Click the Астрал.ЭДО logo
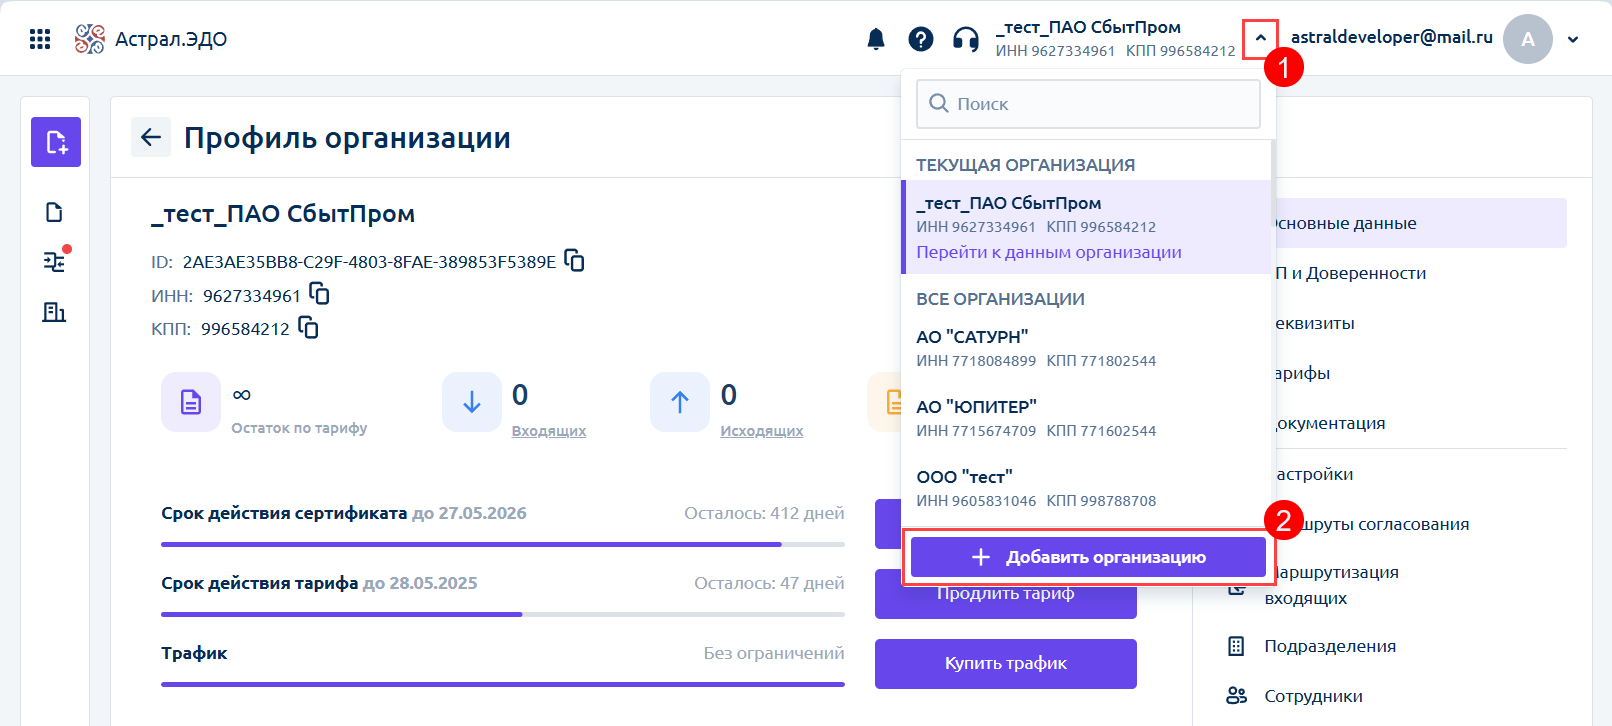1612x726 pixels. 151,39
